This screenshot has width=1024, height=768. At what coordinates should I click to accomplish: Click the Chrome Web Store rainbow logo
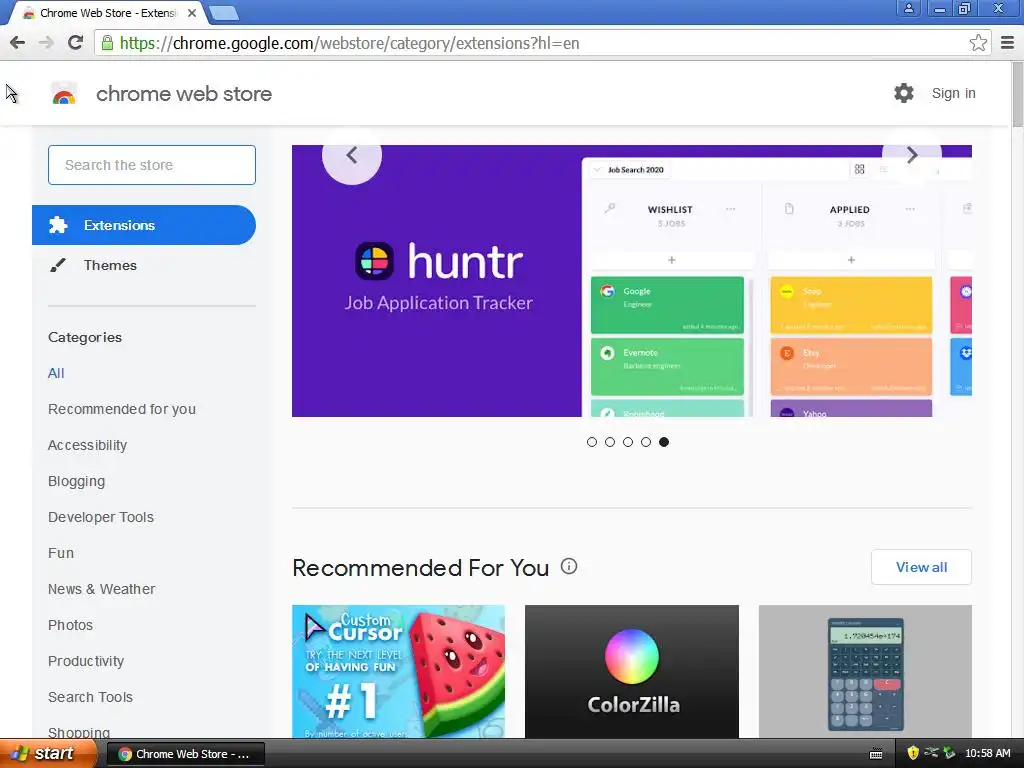point(64,94)
